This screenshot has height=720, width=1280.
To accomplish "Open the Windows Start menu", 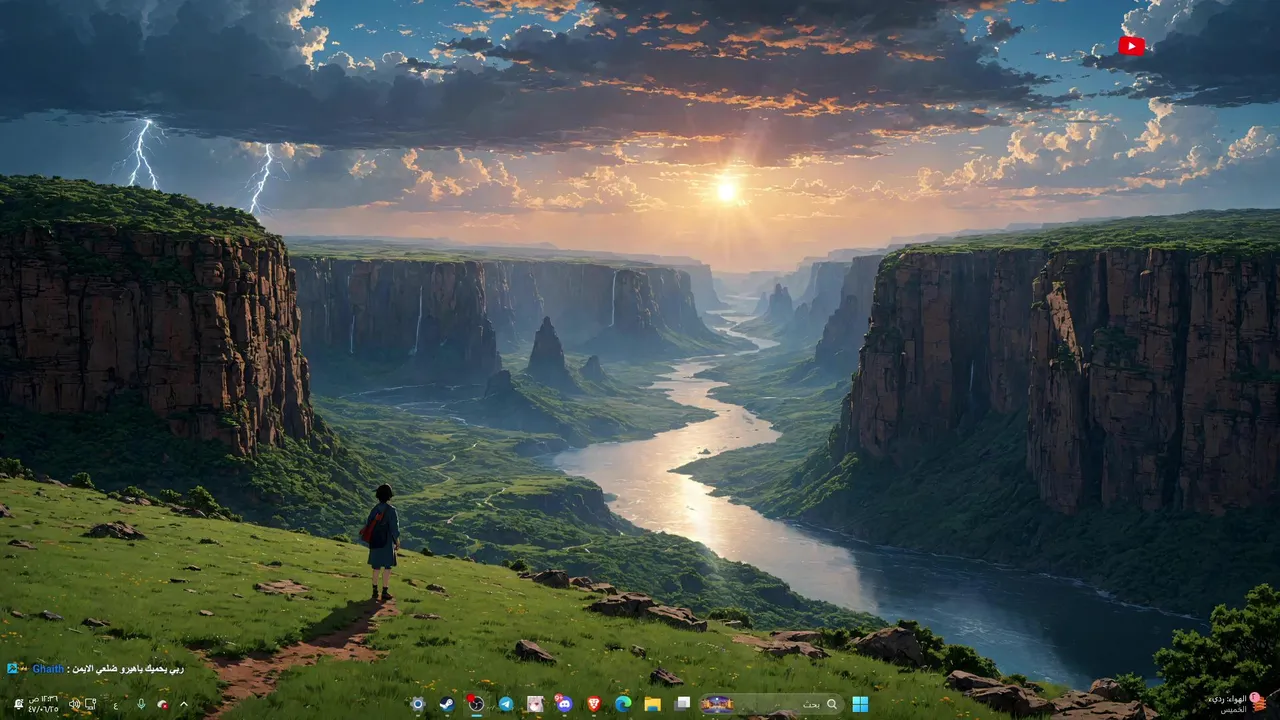I will pyautogui.click(x=860, y=704).
